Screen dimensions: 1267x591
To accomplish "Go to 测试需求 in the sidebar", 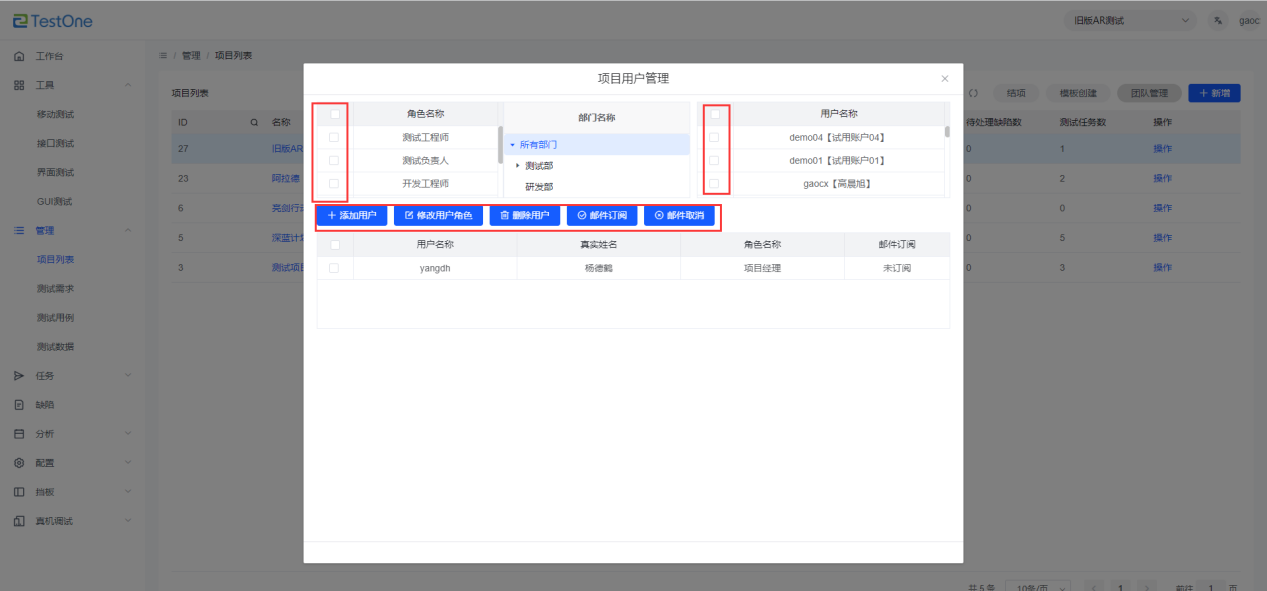I will pyautogui.click(x=55, y=289).
